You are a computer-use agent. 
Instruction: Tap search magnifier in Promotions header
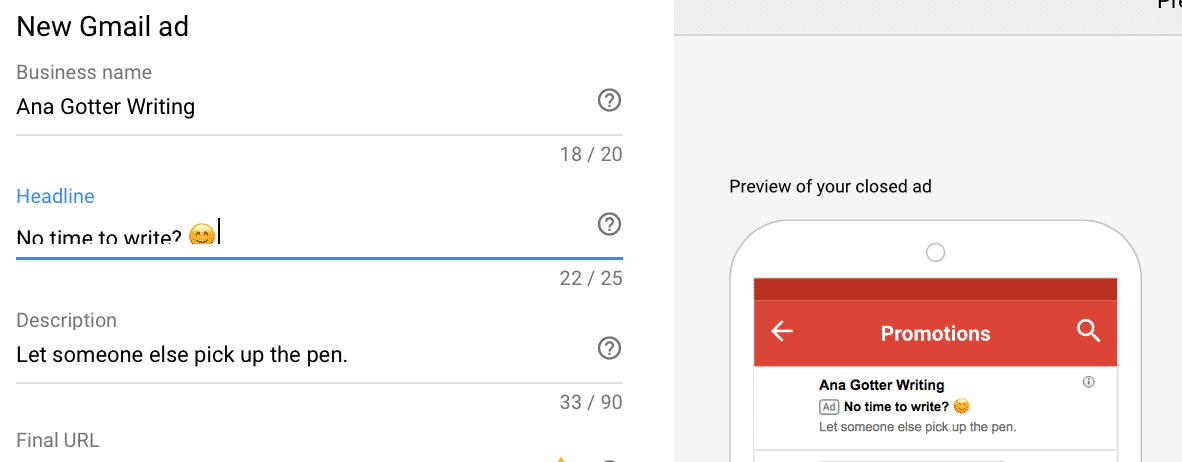(1089, 331)
